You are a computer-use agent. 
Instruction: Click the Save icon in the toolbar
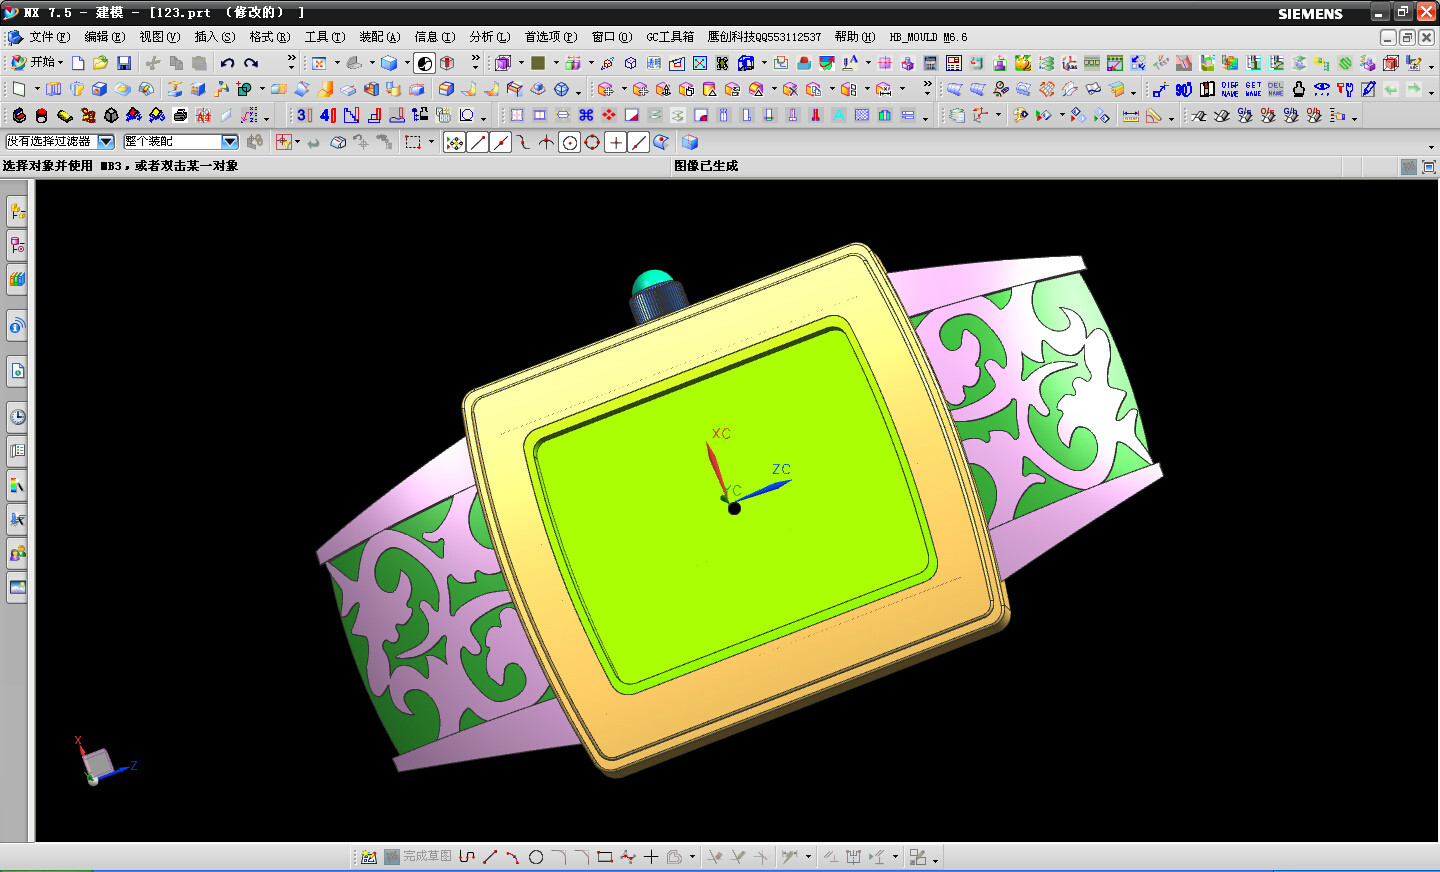click(124, 63)
